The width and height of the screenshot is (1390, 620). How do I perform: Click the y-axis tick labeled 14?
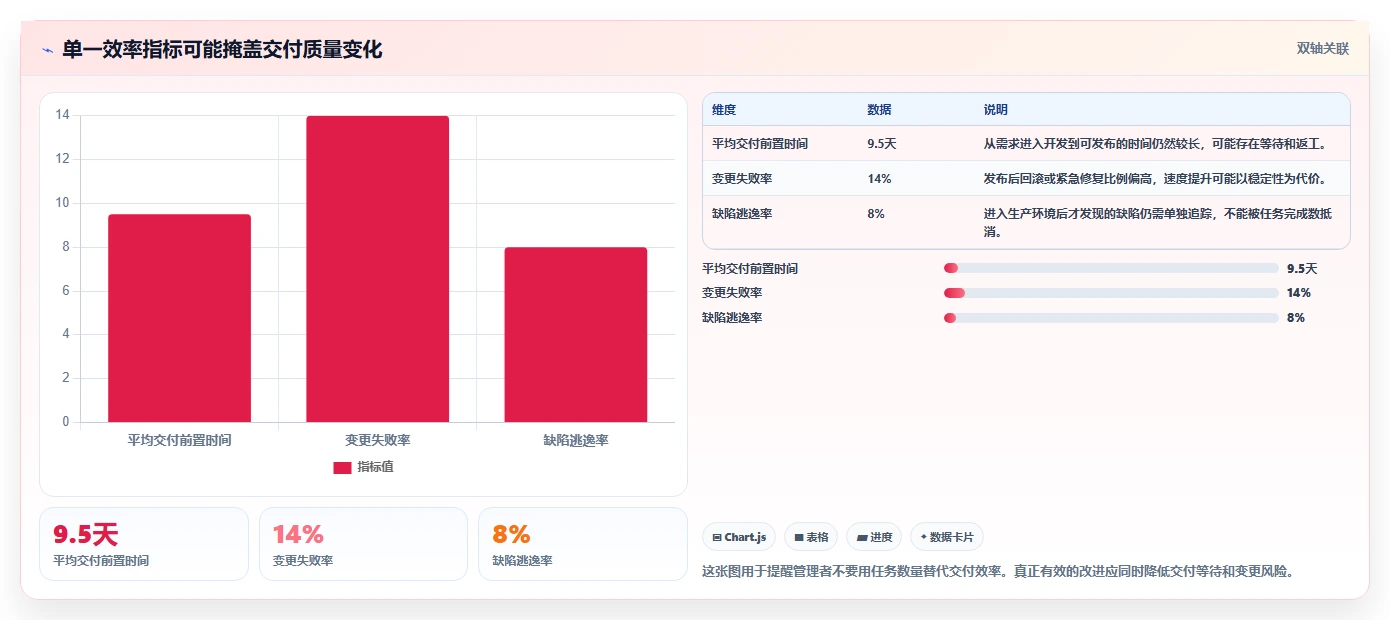click(x=62, y=115)
